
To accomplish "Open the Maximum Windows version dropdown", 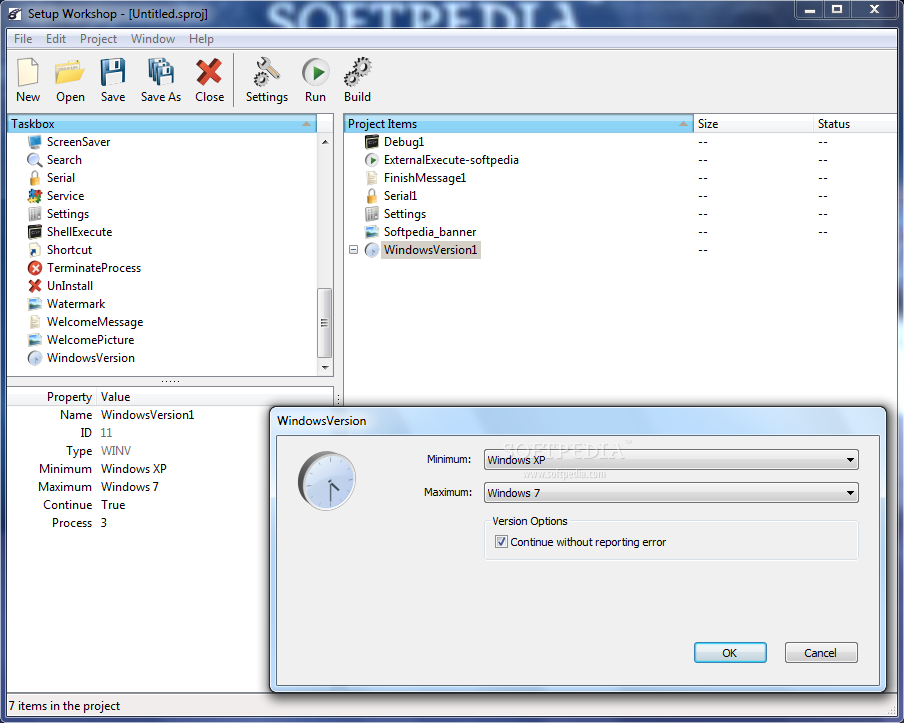I will (x=671, y=493).
